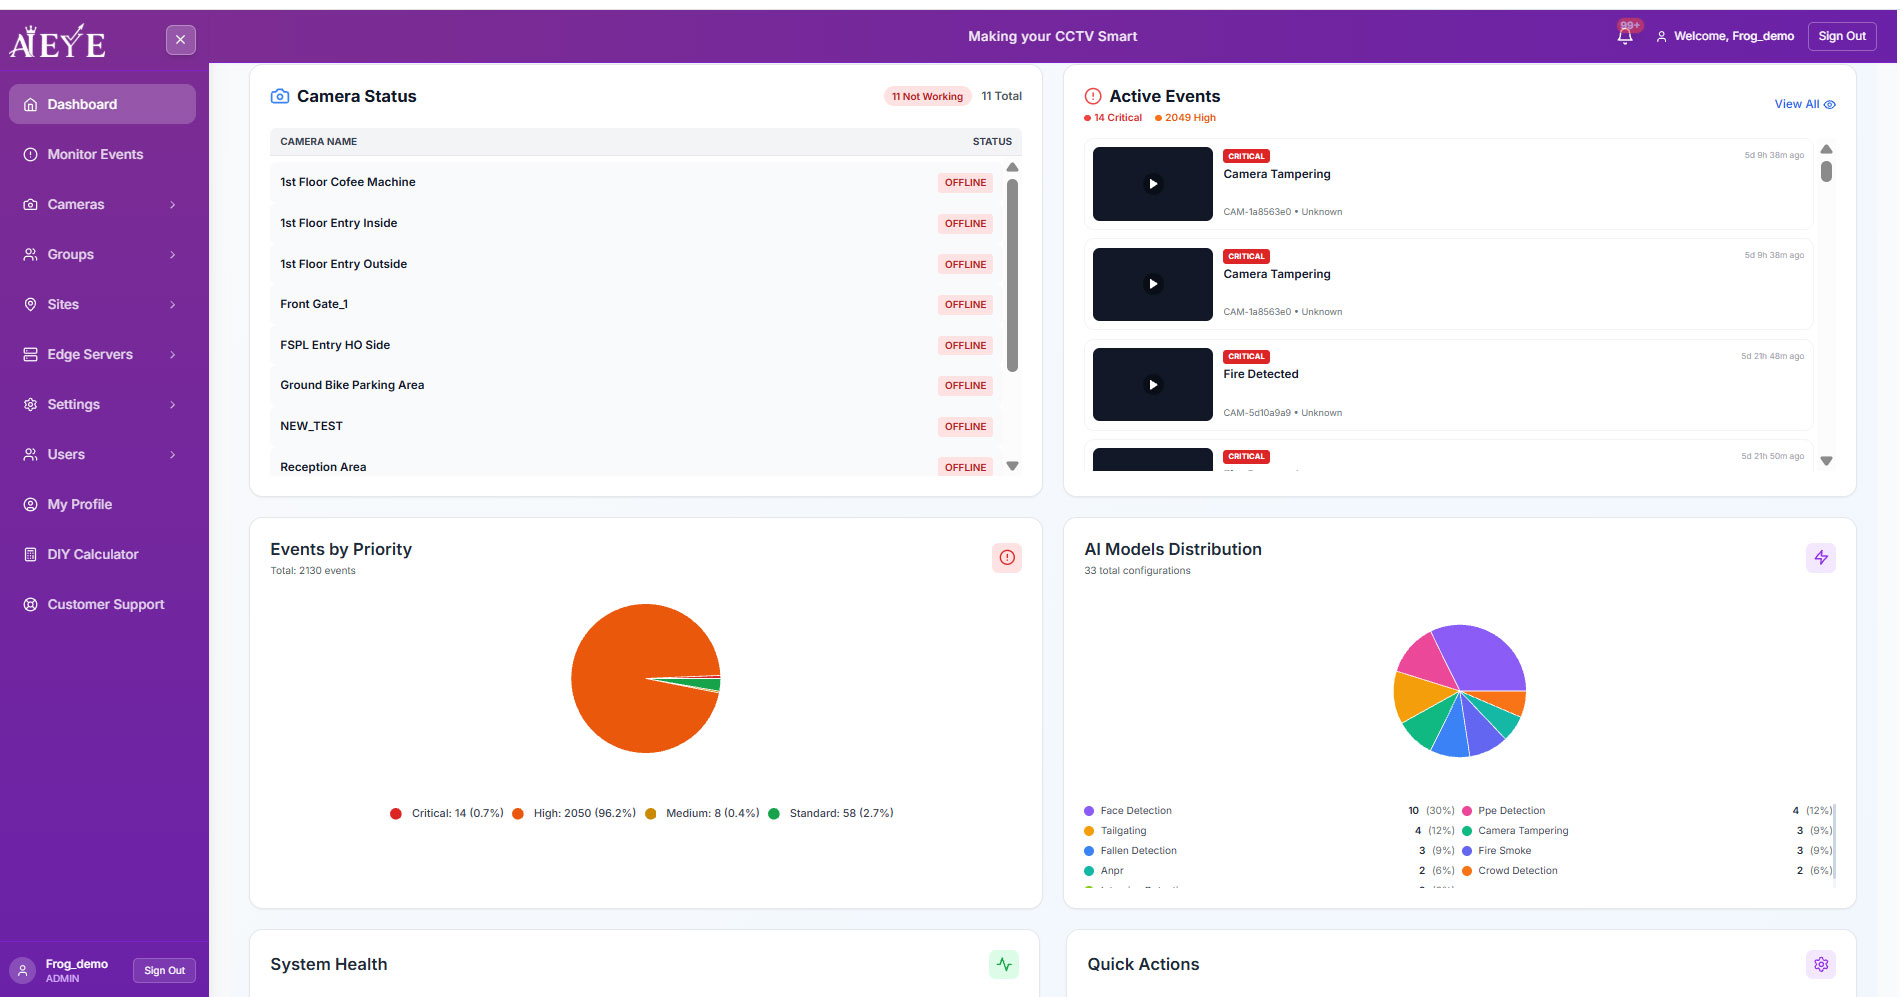The height and width of the screenshot is (997, 1900).
Task: Click the Events by Priority alert icon
Action: pos(1006,558)
